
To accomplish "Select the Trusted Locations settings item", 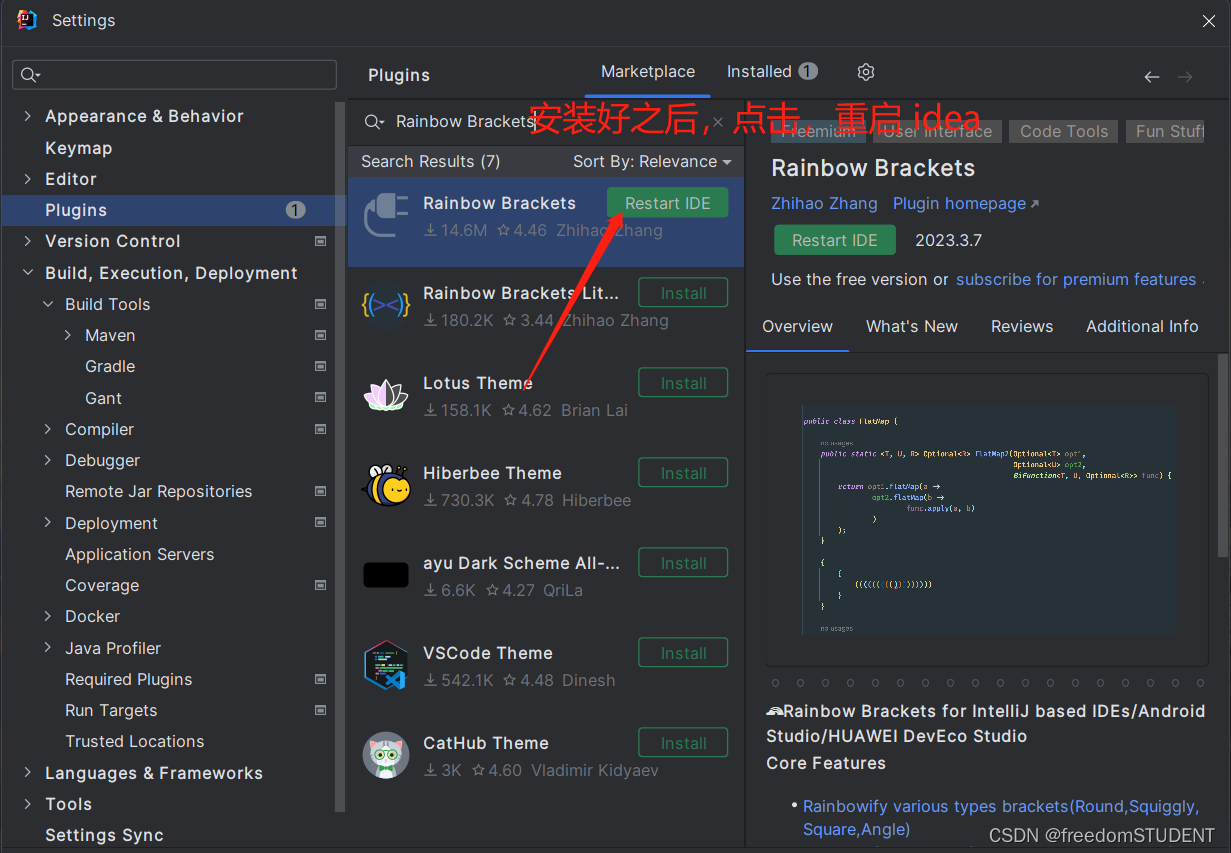I will coord(134,741).
